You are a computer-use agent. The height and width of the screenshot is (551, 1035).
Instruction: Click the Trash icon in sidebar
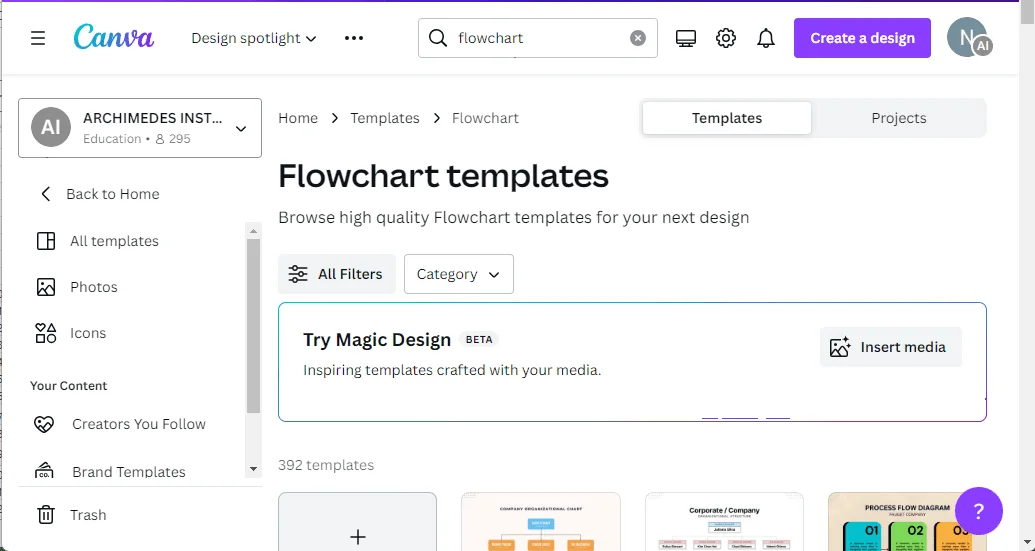point(46,515)
